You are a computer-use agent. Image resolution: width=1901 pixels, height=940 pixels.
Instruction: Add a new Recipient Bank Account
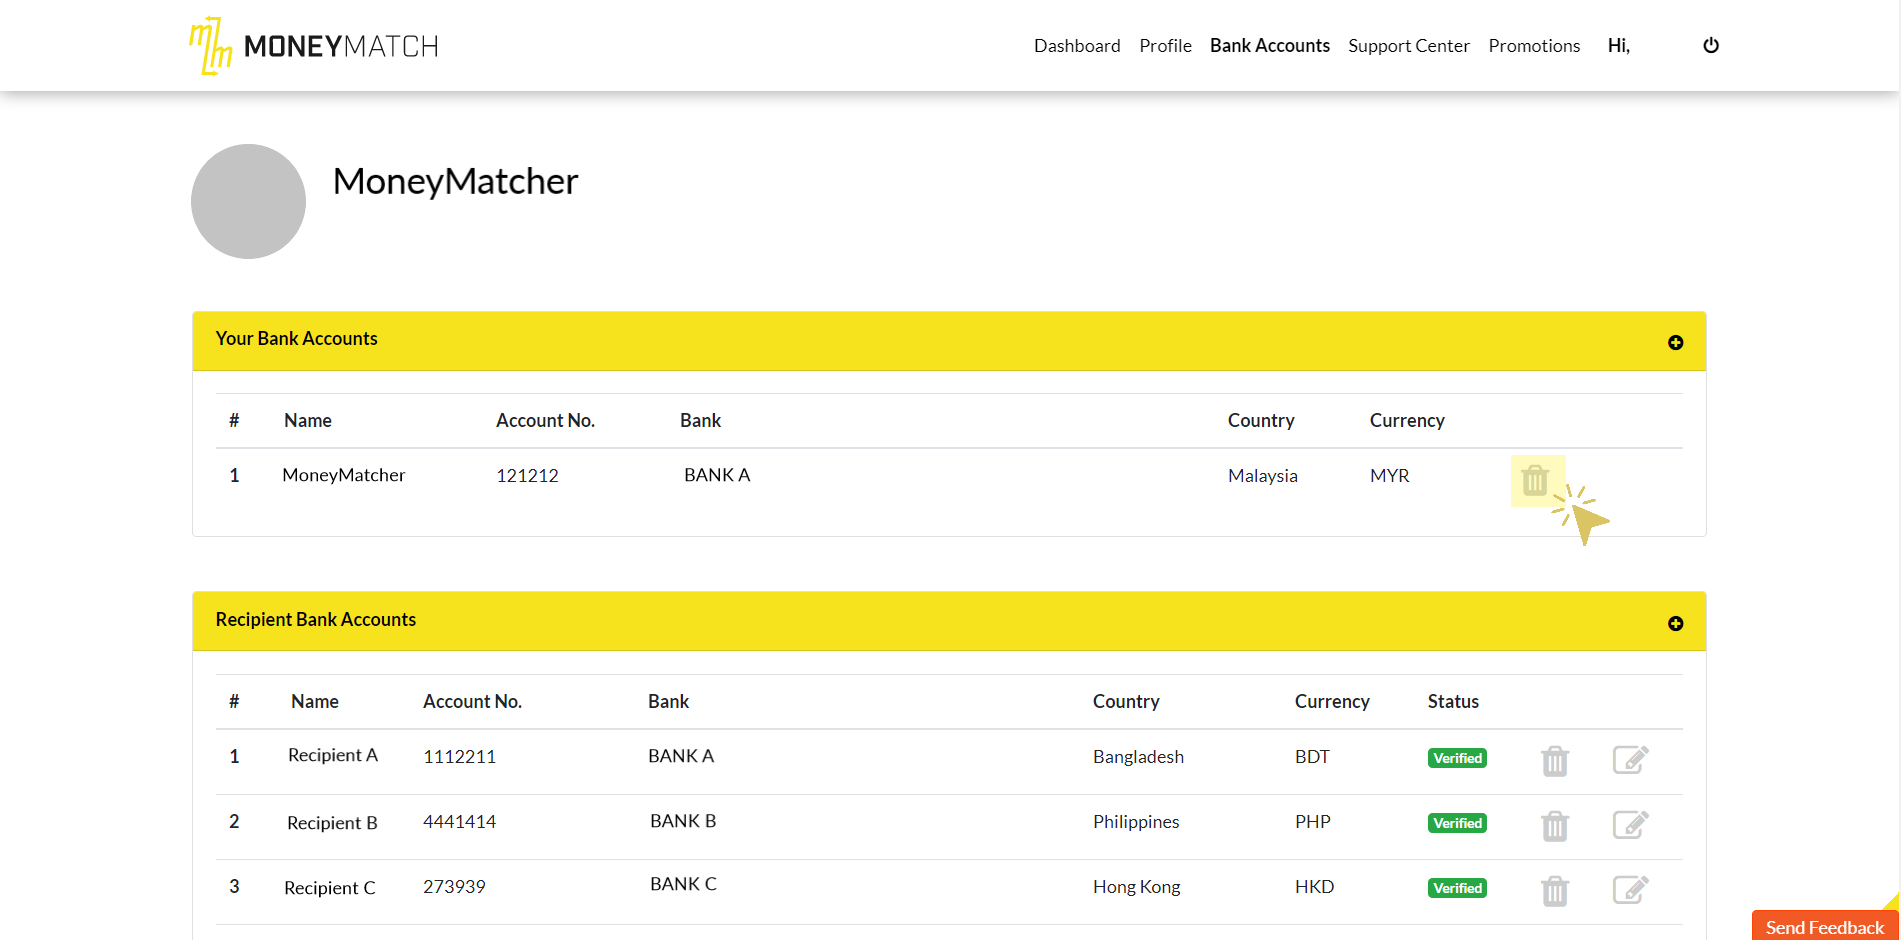1675,624
